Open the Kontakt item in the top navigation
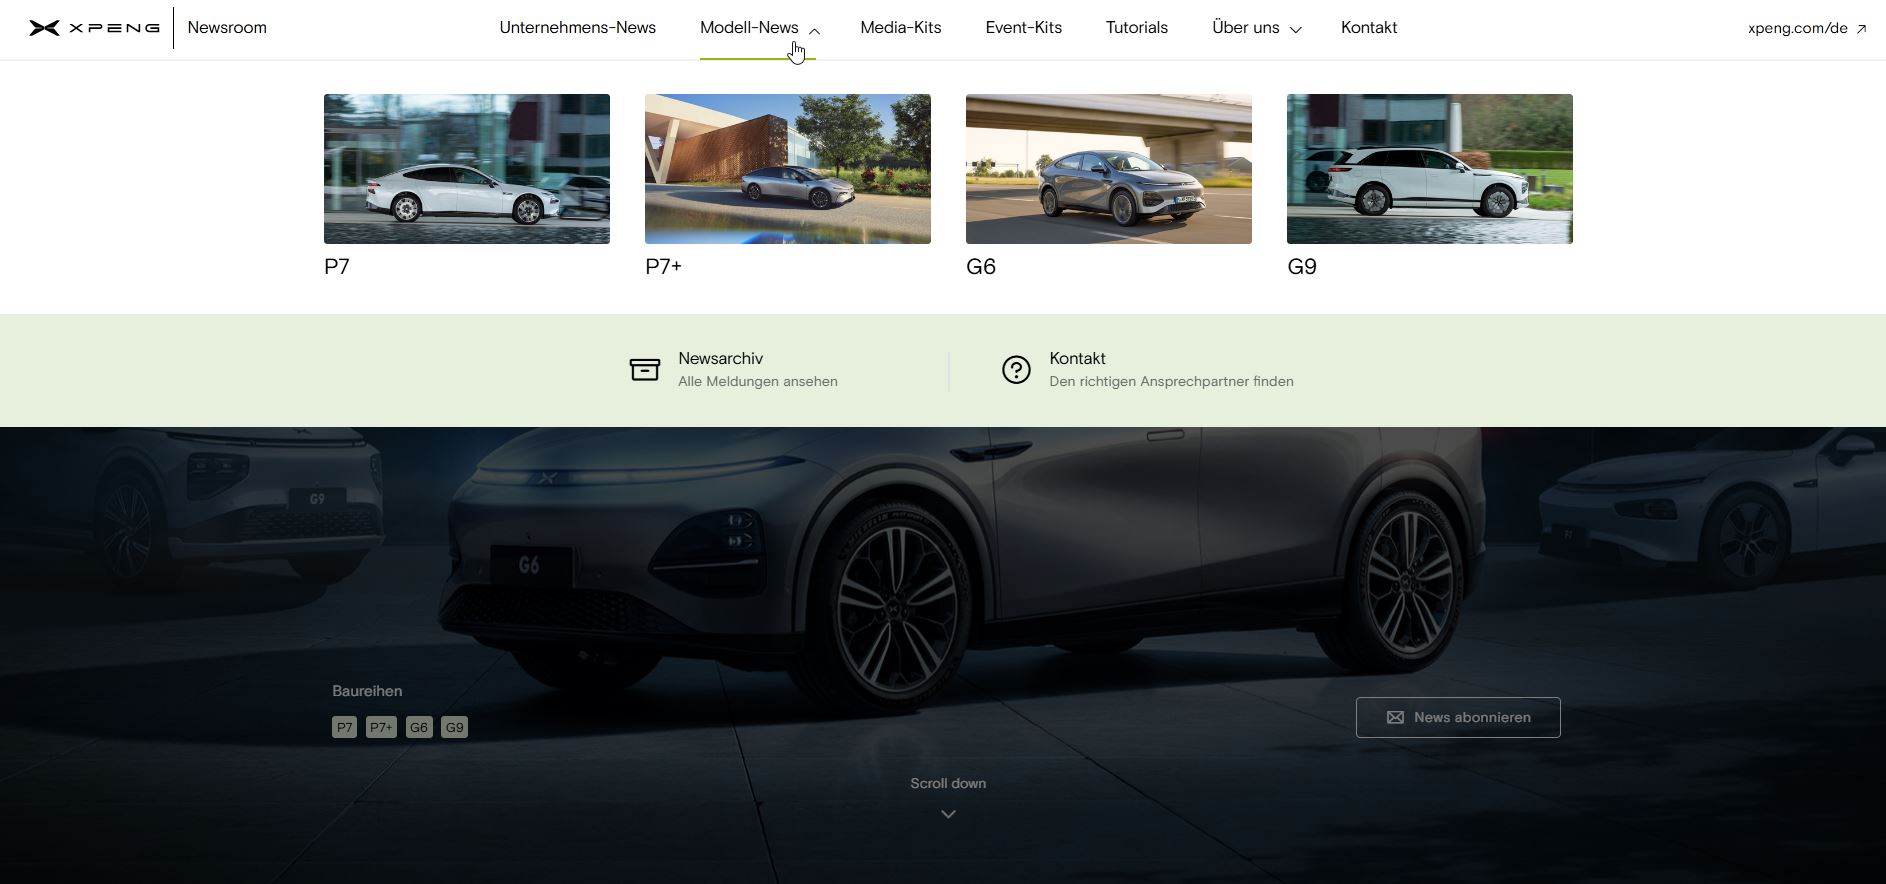Screen dimensions: 1886x884 [x=1369, y=28]
